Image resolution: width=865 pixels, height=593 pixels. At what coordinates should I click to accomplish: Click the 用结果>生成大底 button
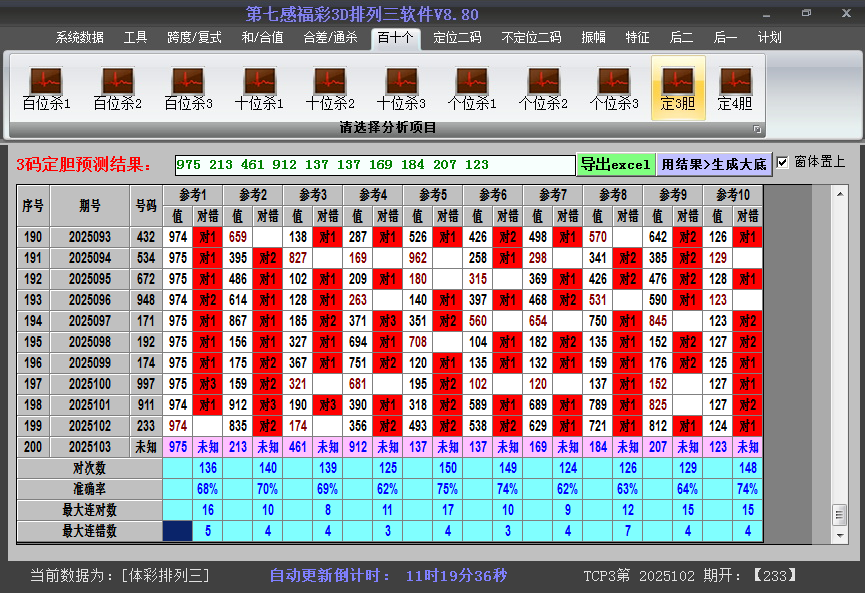[714, 164]
